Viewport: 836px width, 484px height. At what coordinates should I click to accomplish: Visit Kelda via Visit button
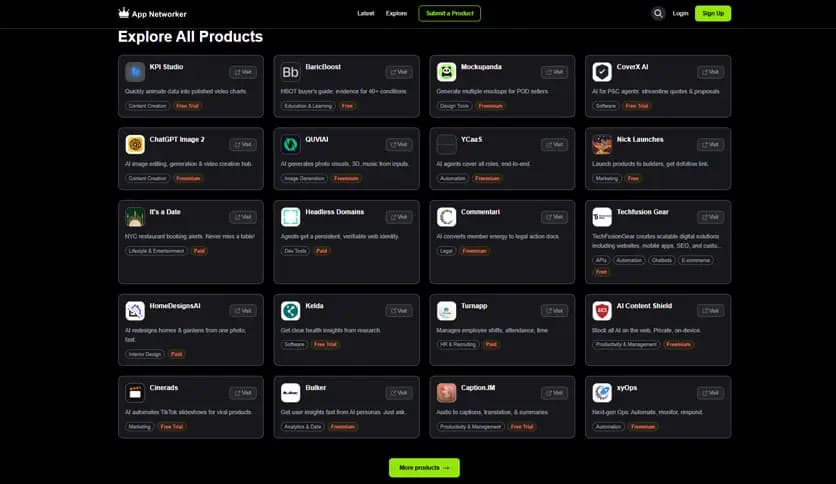point(399,311)
